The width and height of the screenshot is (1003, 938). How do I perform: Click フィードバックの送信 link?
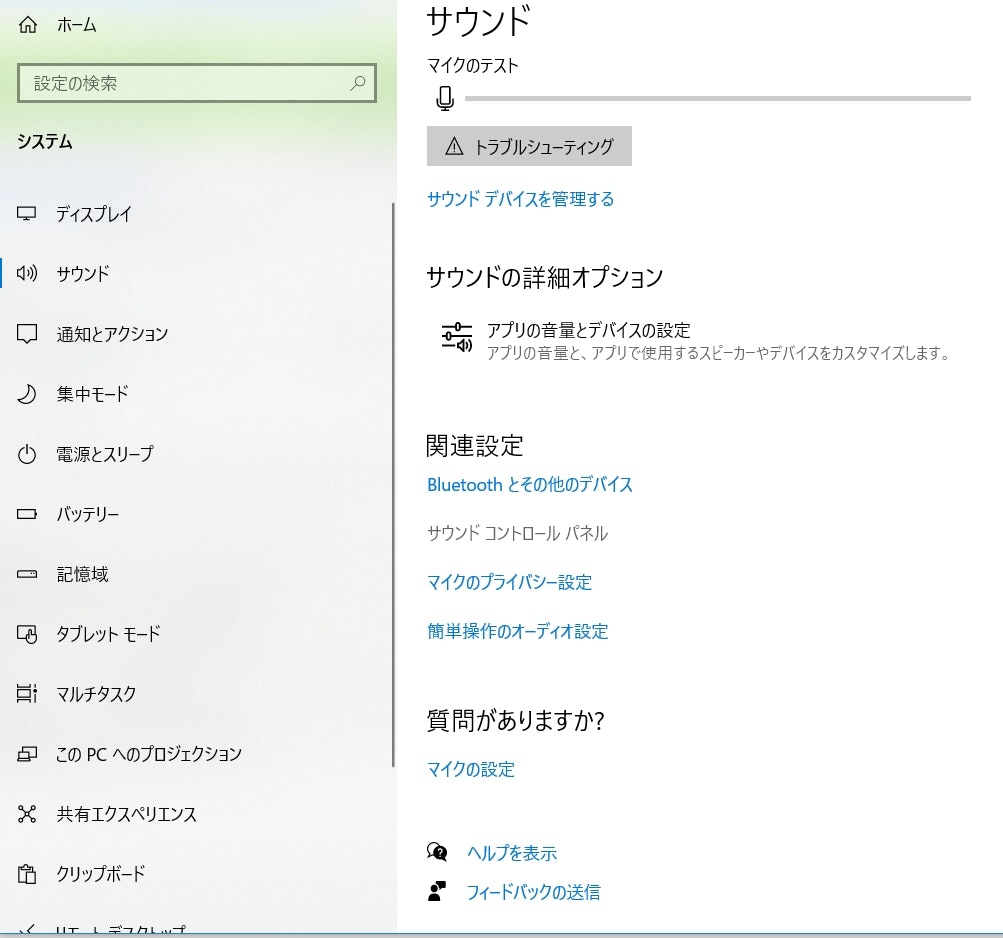click(x=533, y=892)
